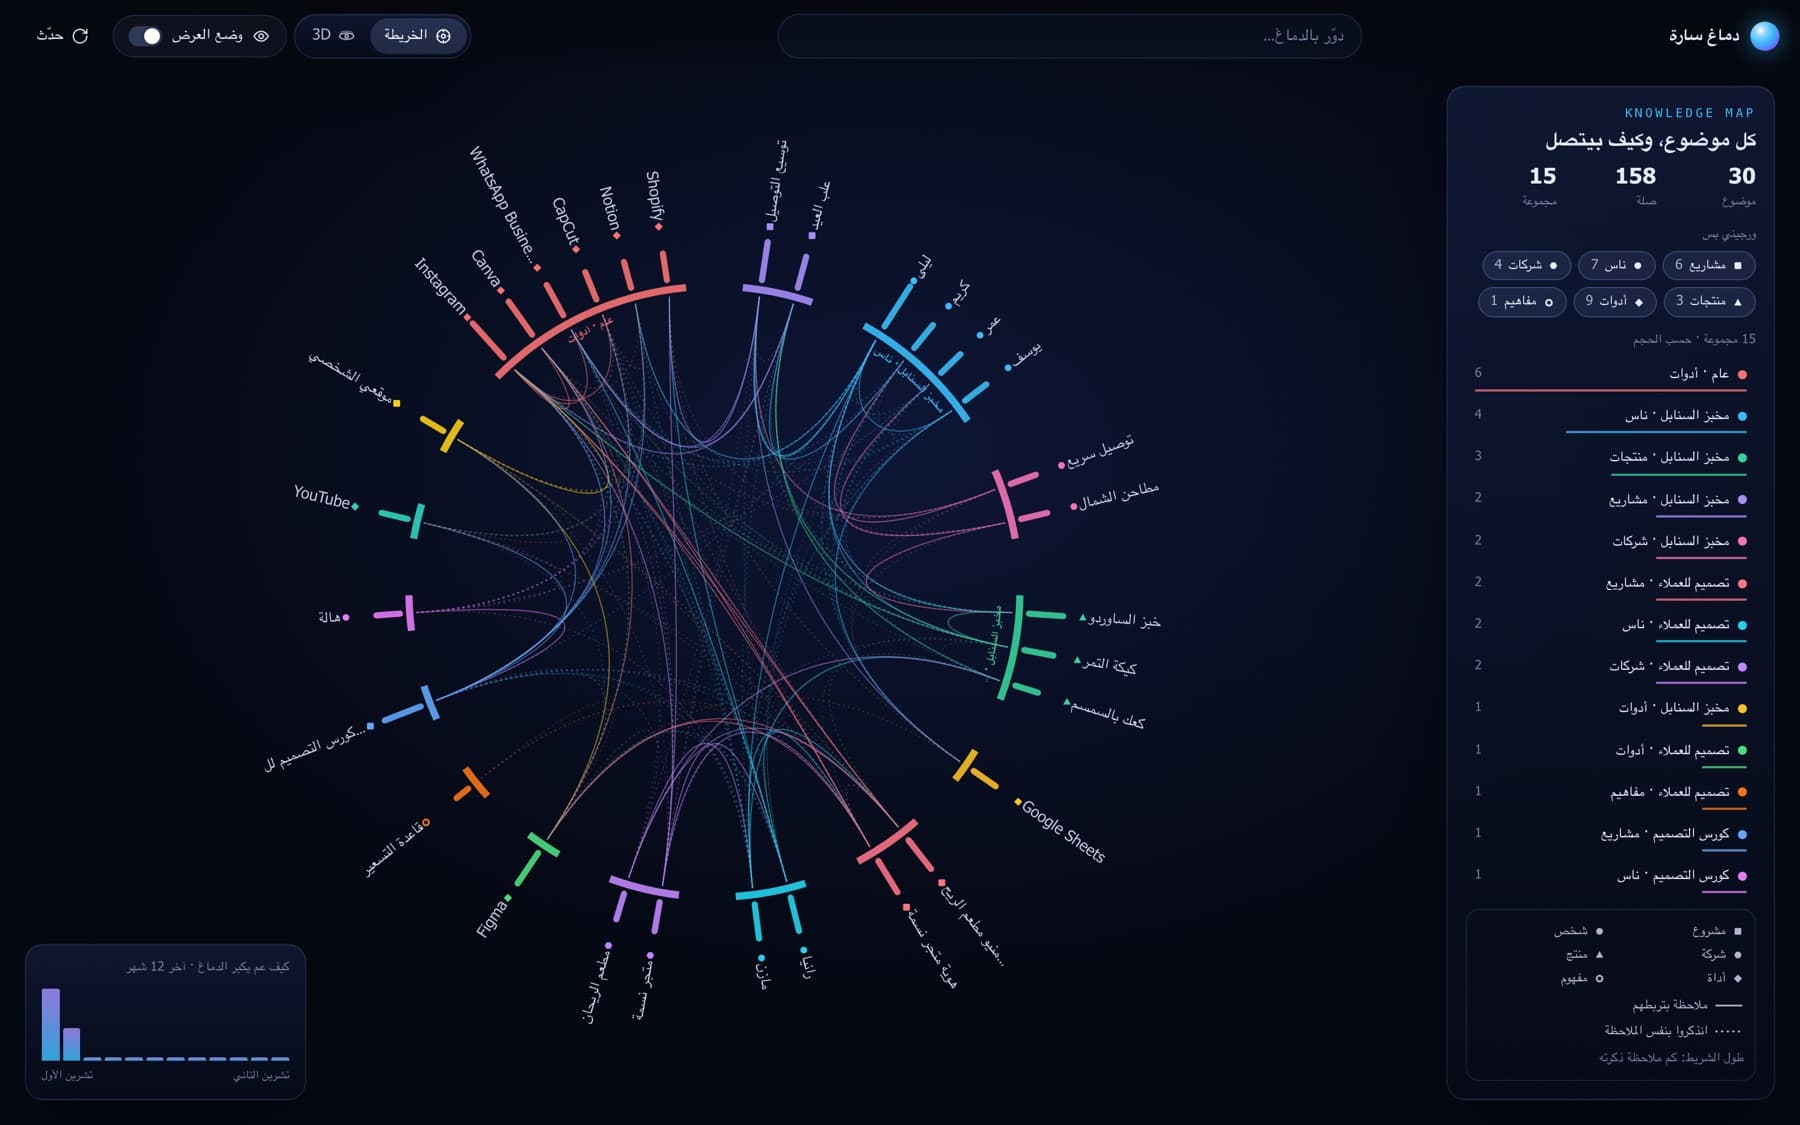
Task: Switch to the الخريطة map view tab
Action: click(x=418, y=35)
